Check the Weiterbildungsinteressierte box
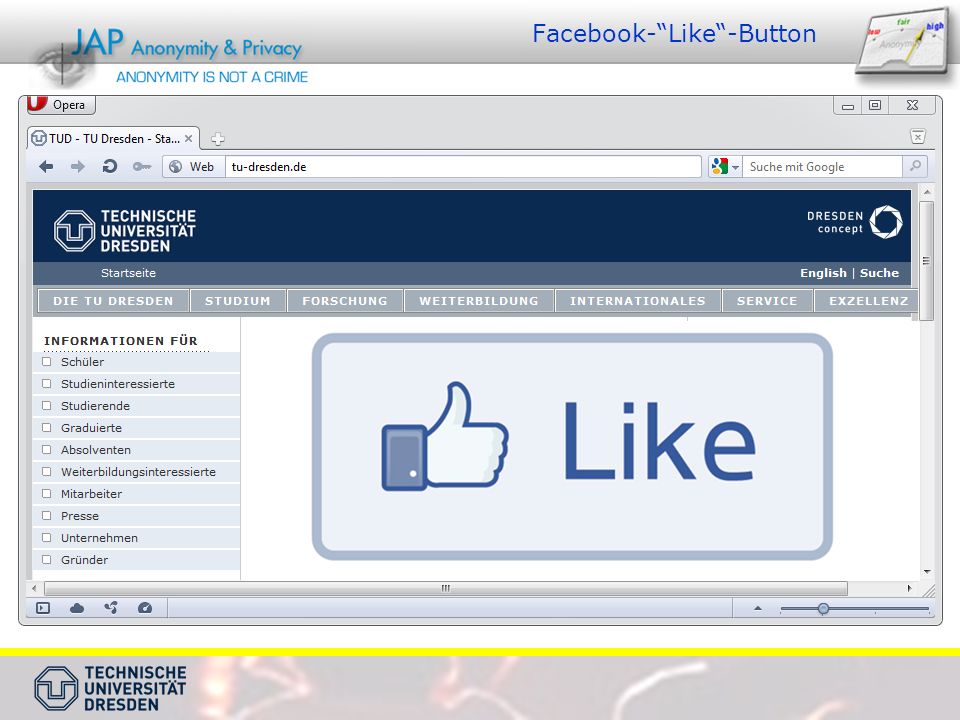The width and height of the screenshot is (960, 720). point(47,472)
